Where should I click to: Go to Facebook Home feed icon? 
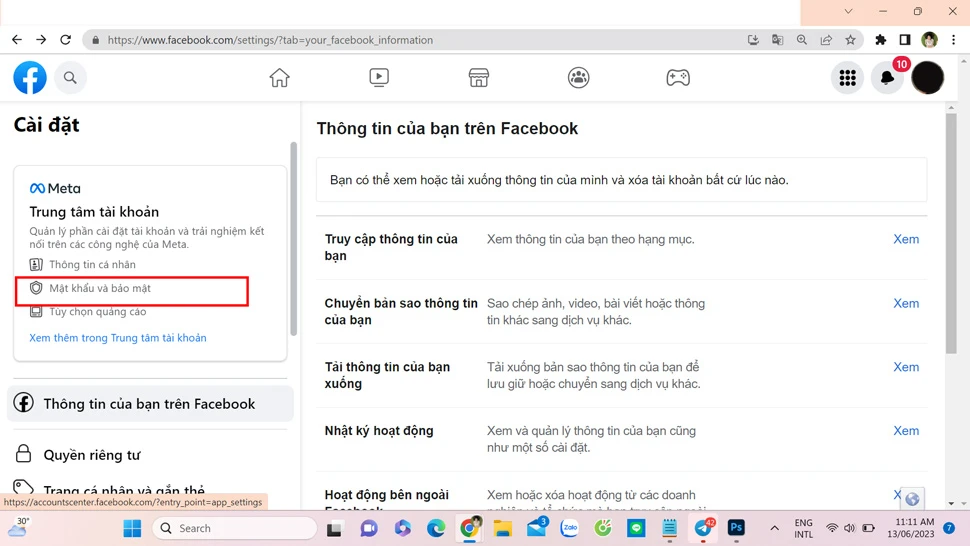(x=280, y=78)
